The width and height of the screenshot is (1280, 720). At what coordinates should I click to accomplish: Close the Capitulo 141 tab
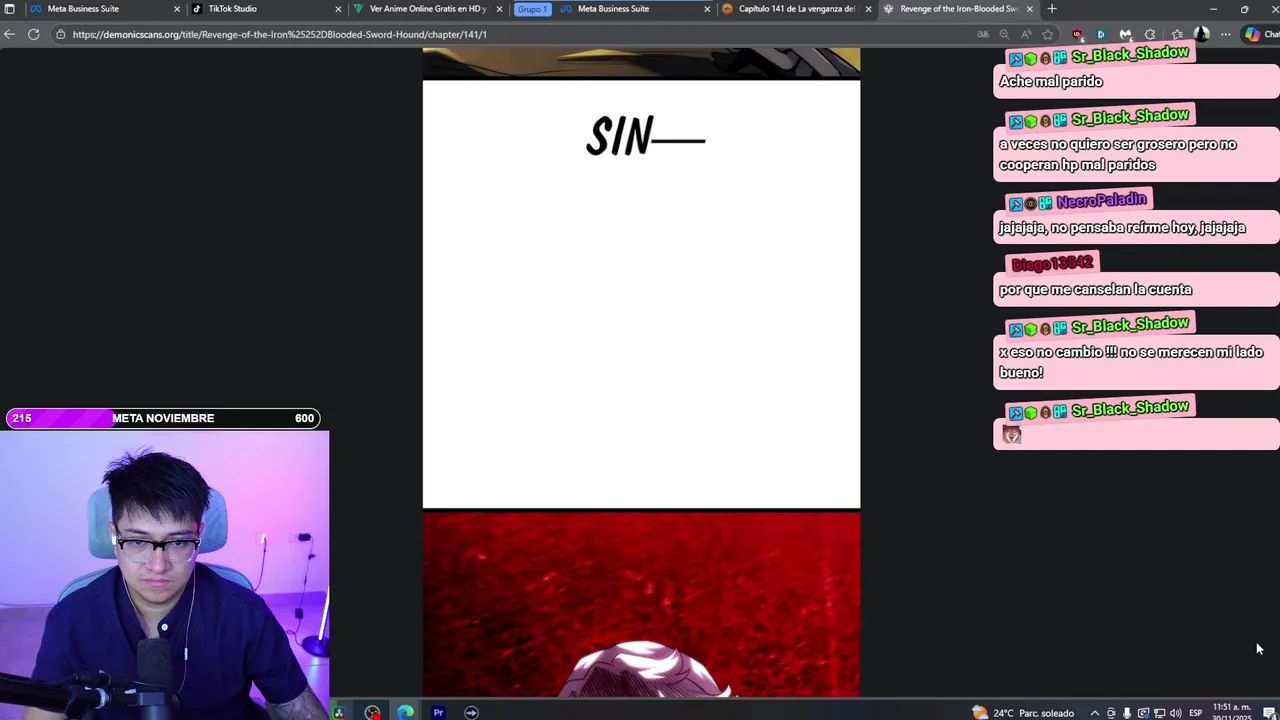coord(868,9)
